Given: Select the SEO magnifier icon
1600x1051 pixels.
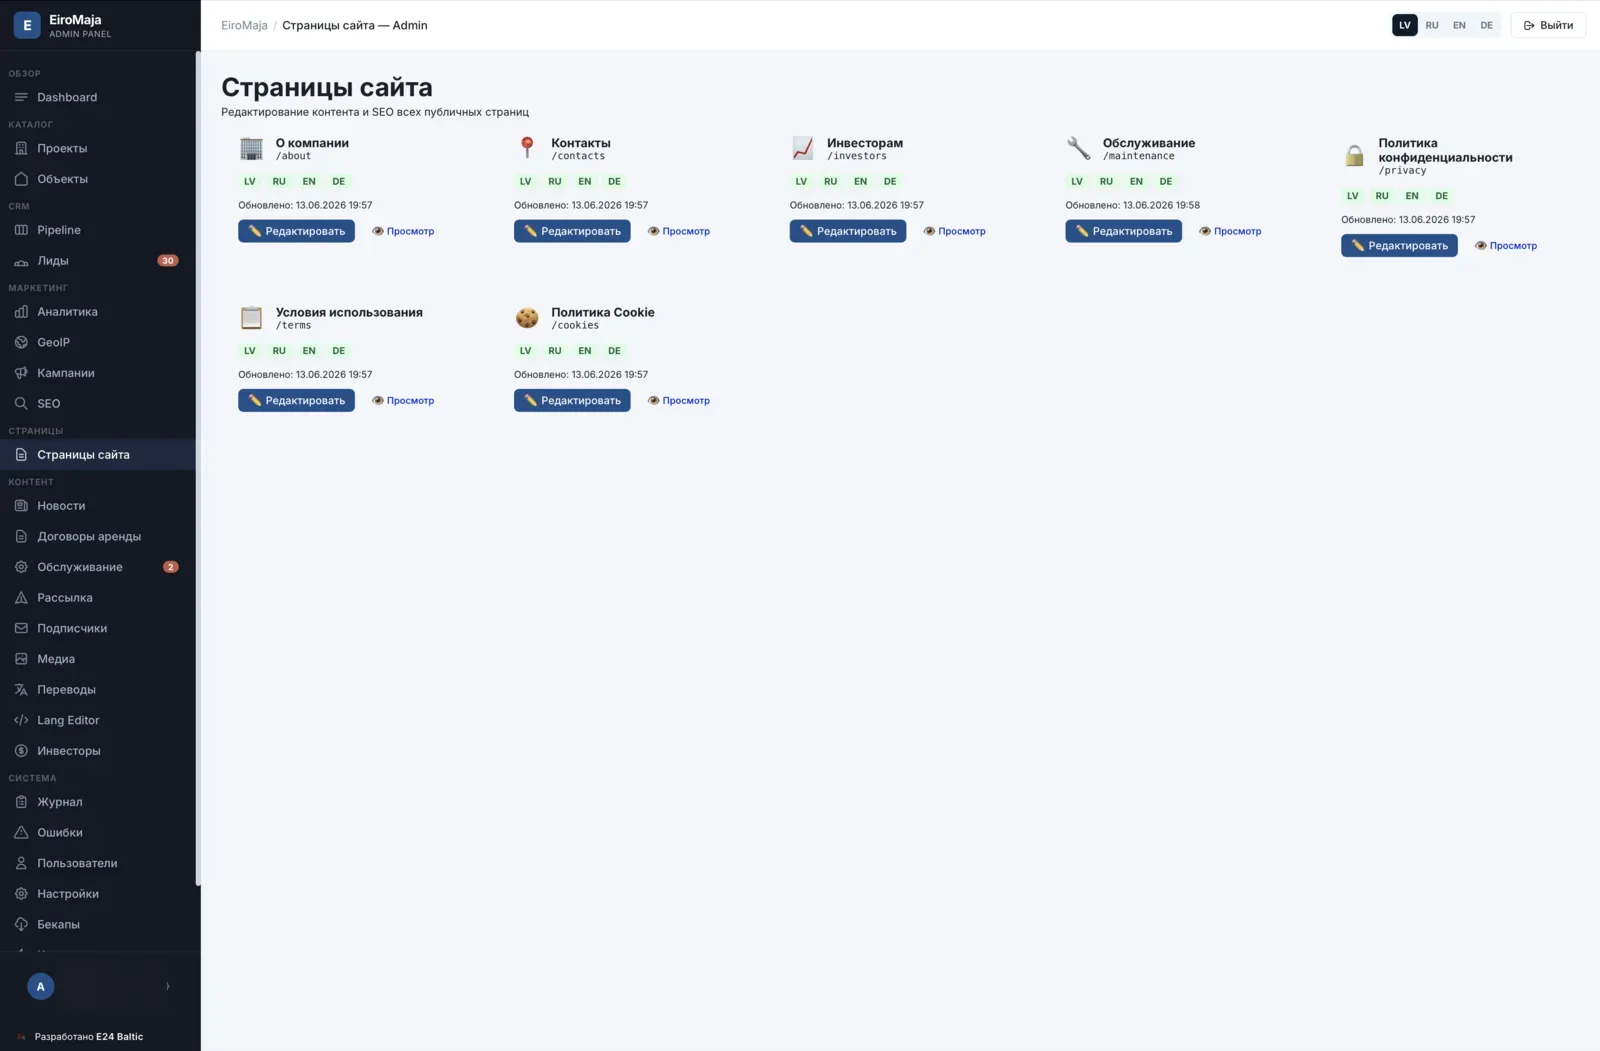Looking at the screenshot, I should point(21,403).
